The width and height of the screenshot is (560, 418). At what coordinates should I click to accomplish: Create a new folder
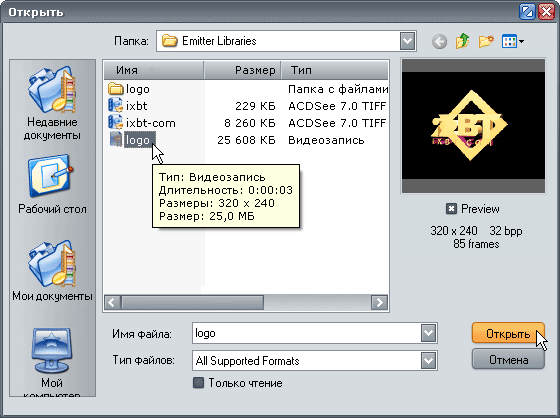coord(486,41)
